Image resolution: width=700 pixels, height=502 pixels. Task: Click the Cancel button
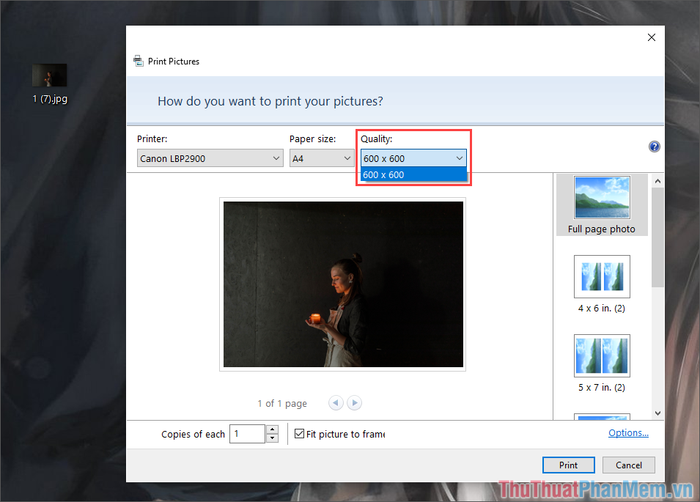[629, 465]
